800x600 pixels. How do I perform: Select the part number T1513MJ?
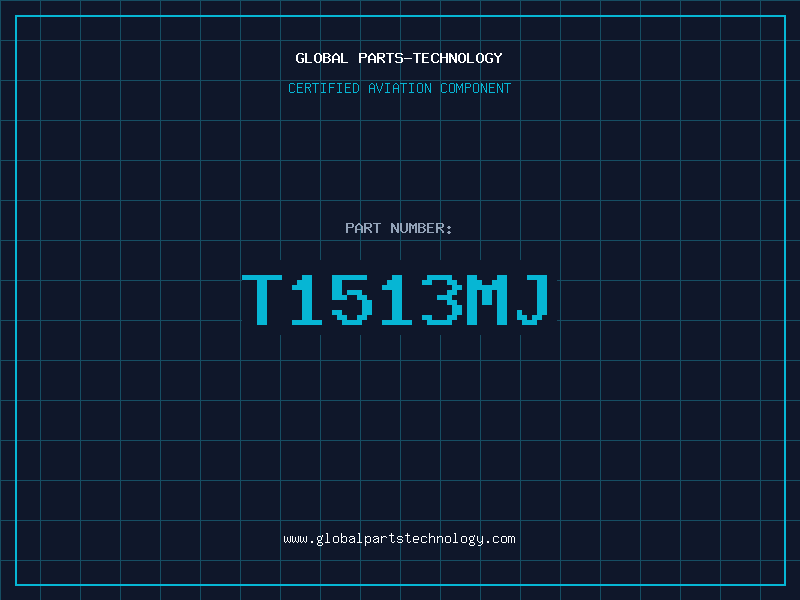(395, 299)
